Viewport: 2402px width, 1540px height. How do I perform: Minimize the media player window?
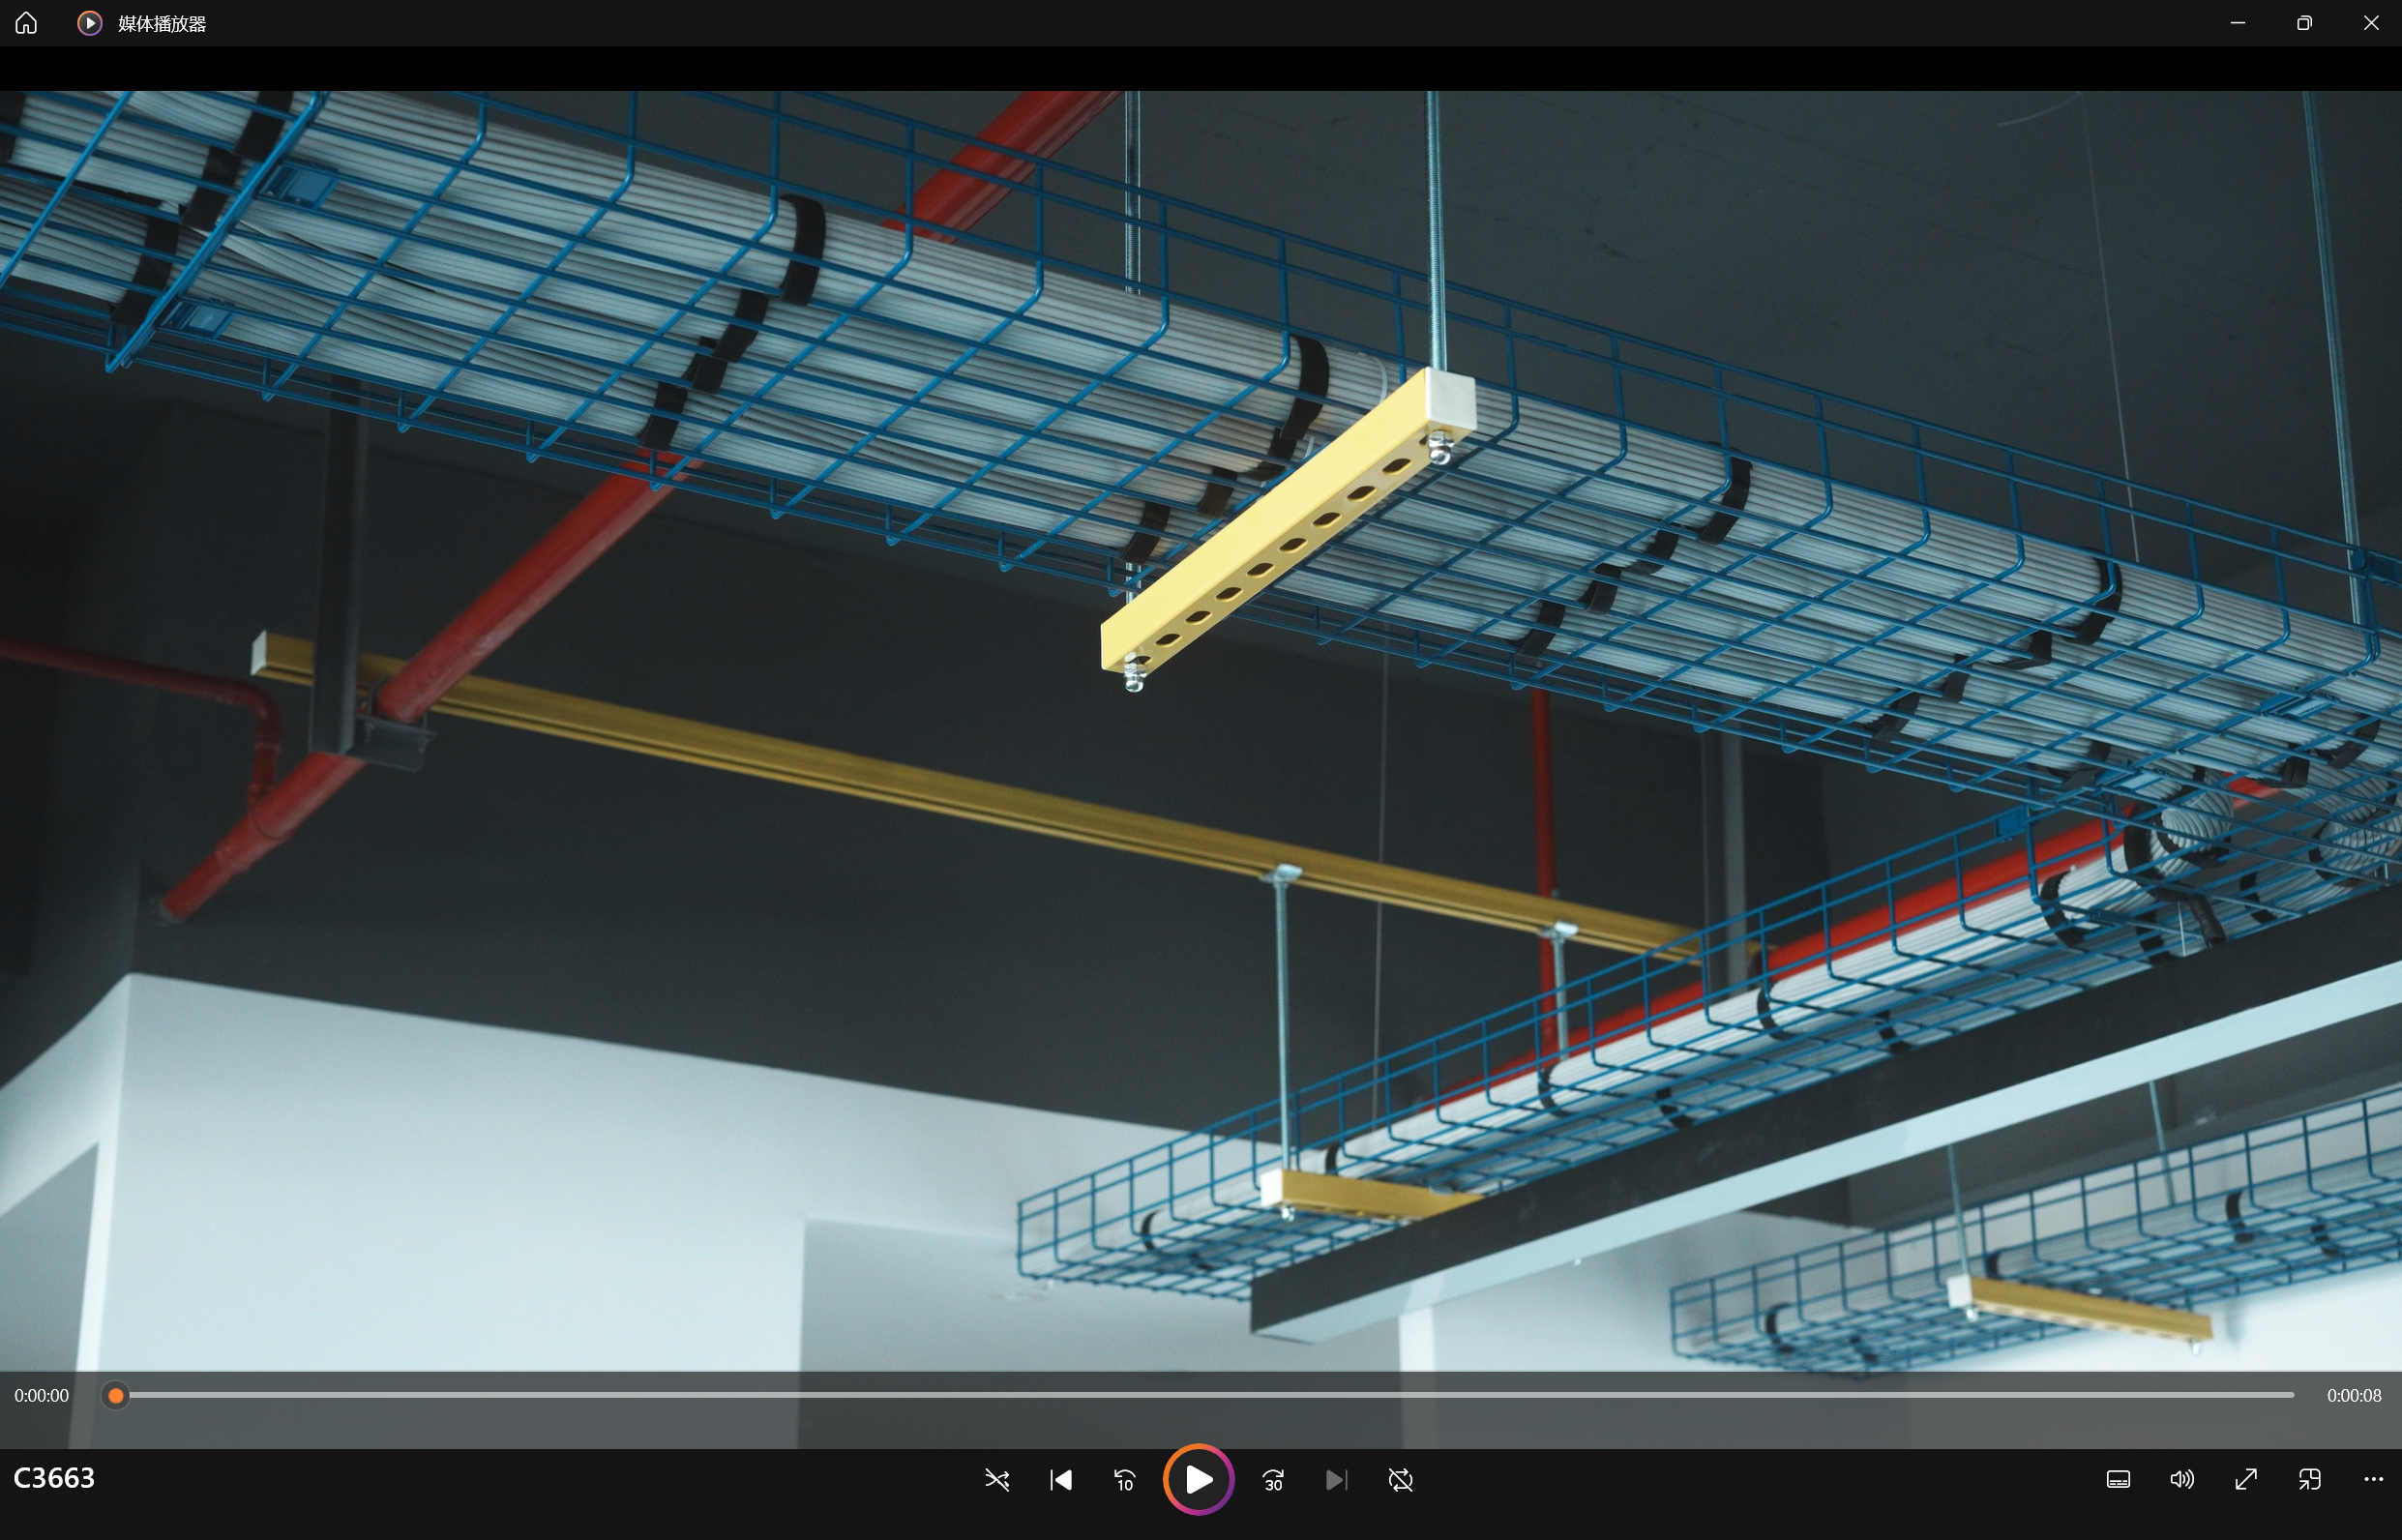click(x=2238, y=23)
